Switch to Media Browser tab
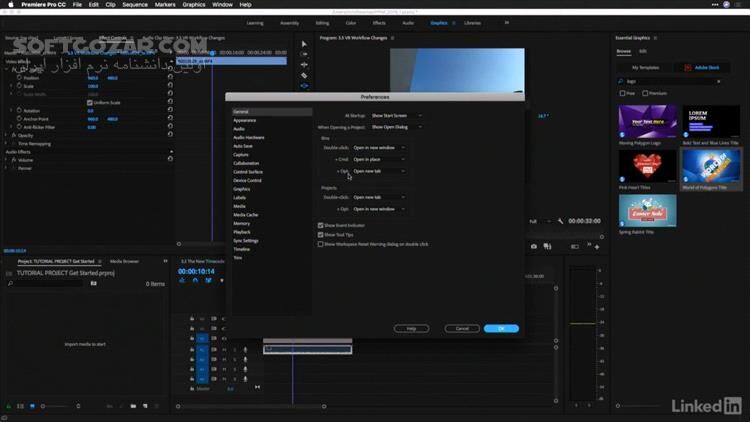Viewport: 750px width, 422px height. [124, 261]
